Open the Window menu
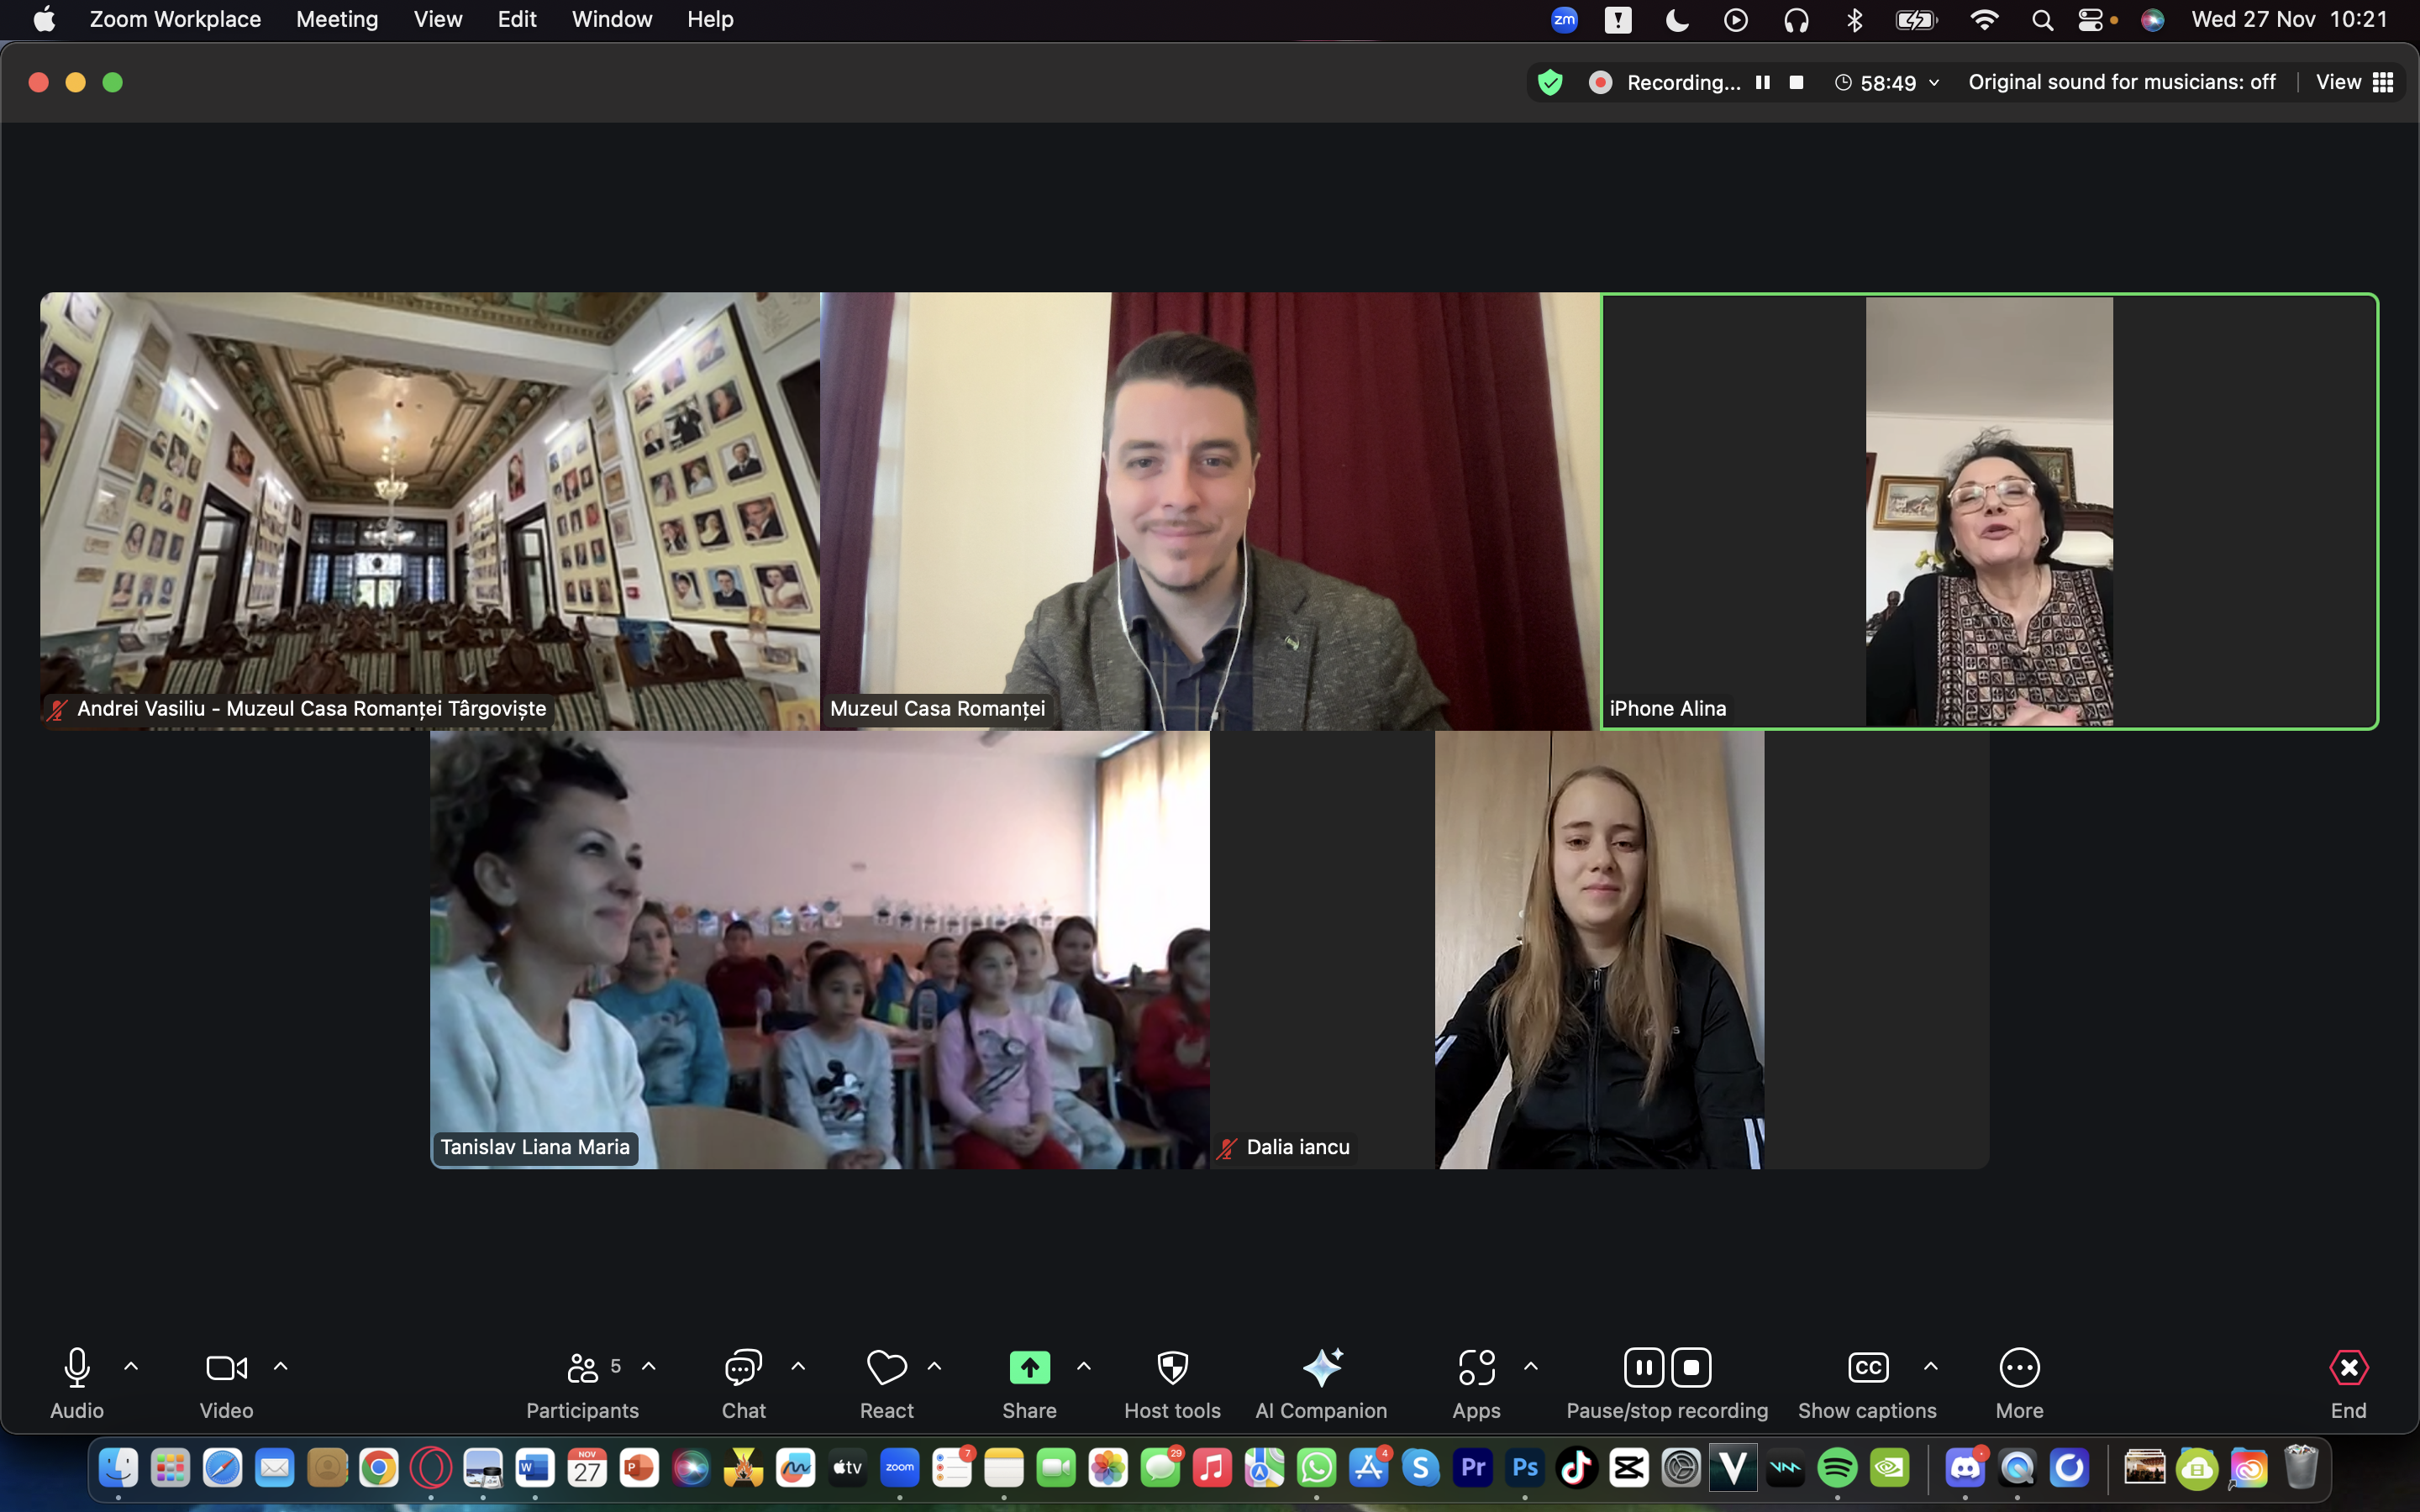This screenshot has height=1512, width=2420. [611, 19]
